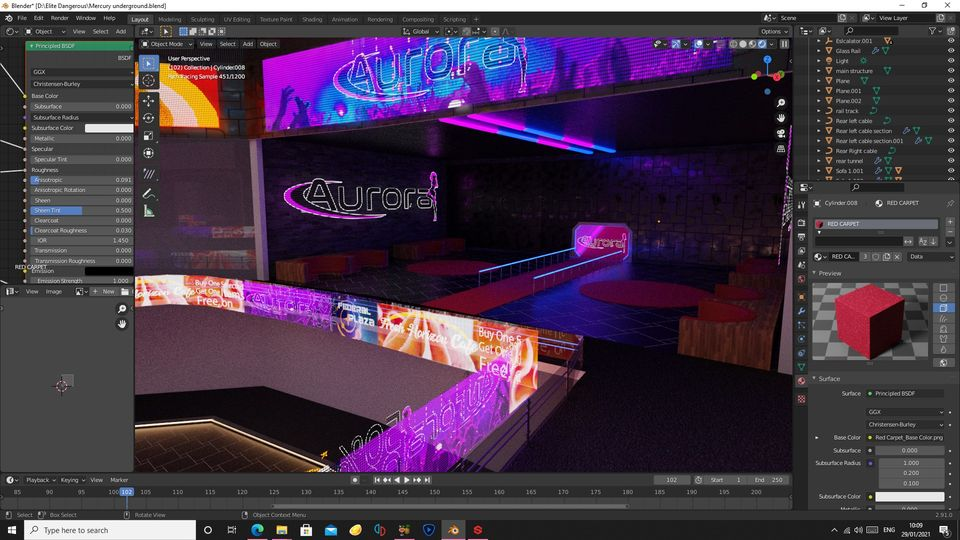Click the Subsurface Color white swatch in properties

[909, 497]
